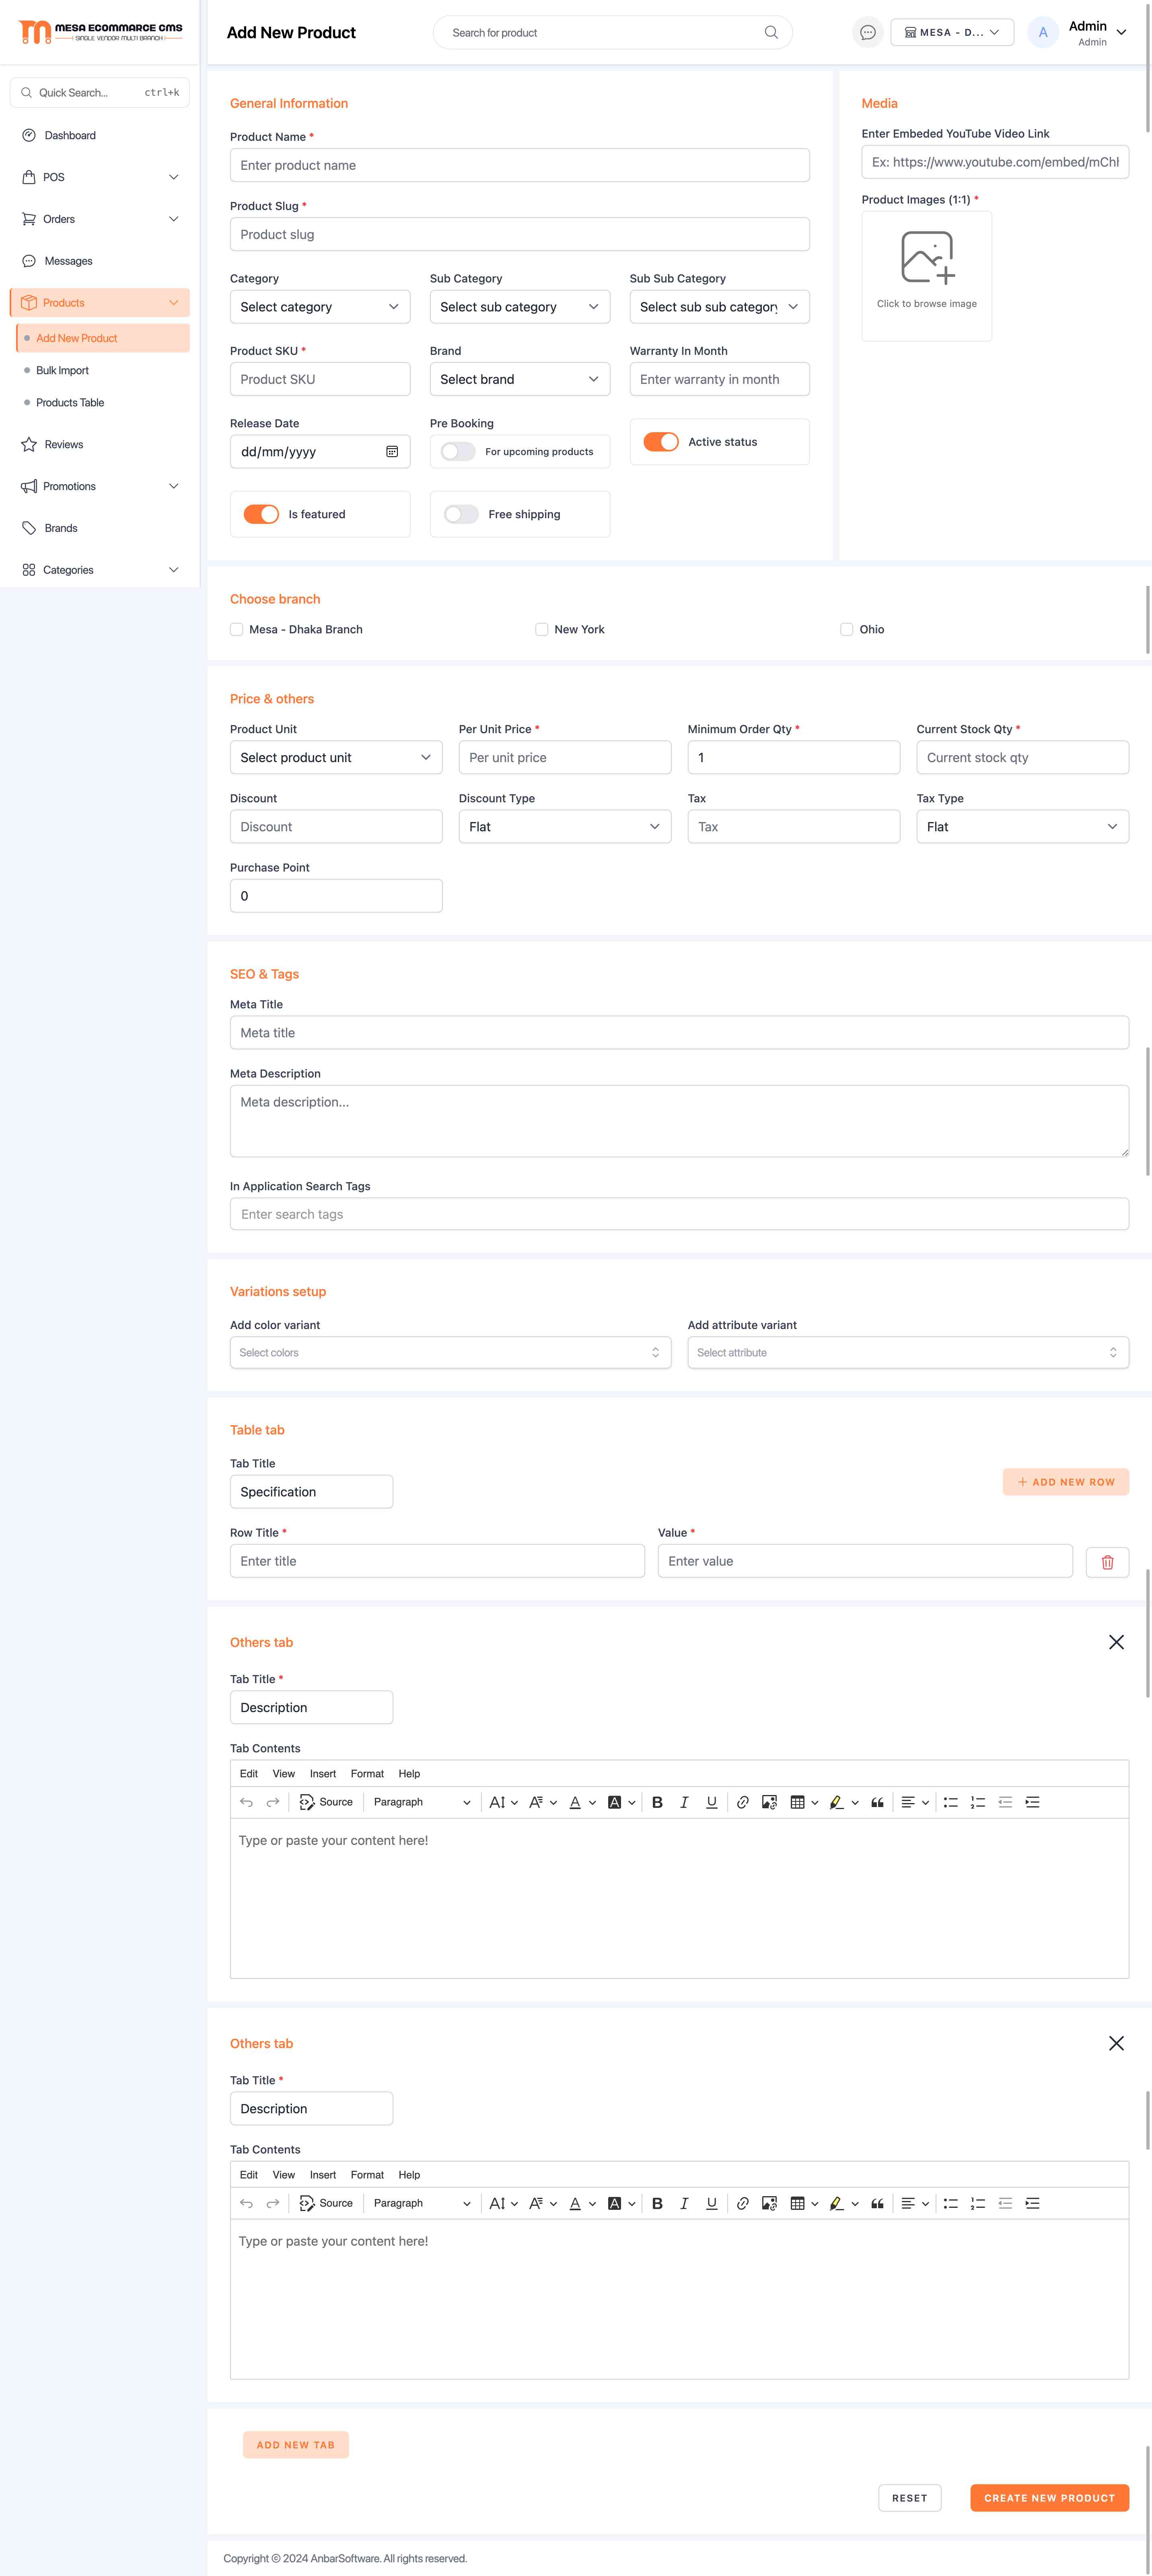Click Italic in first Others tab editor
This screenshot has height=2576, width=1152.
click(684, 1802)
